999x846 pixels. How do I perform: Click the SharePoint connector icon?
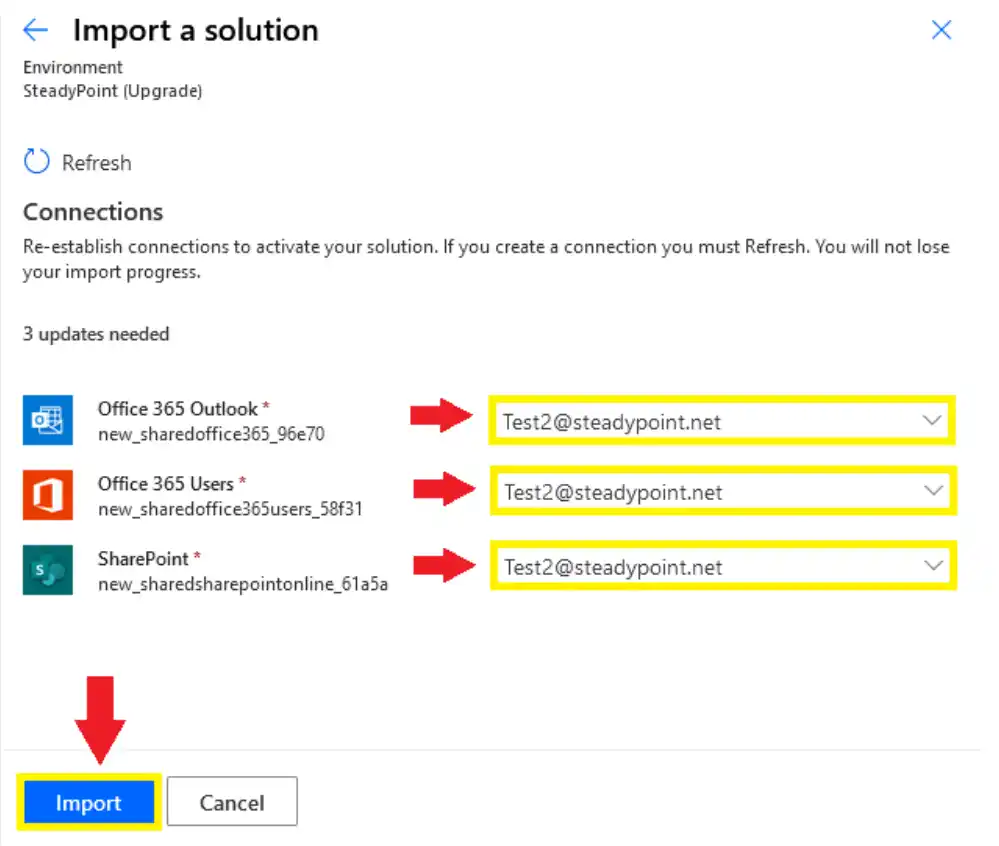click(48, 570)
